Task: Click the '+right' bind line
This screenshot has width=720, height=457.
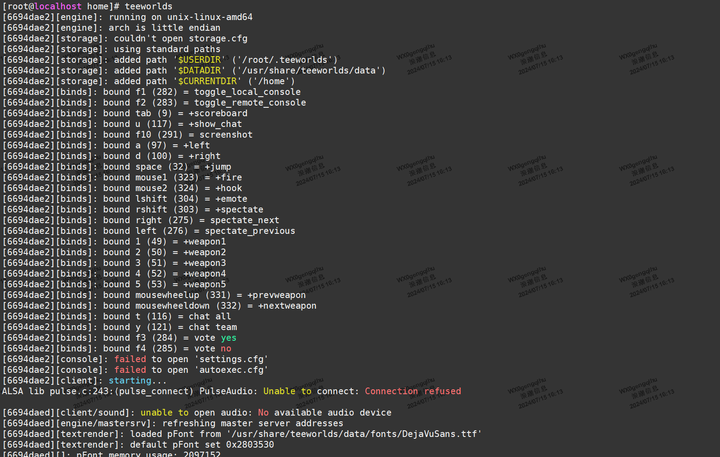Action: pos(111,156)
